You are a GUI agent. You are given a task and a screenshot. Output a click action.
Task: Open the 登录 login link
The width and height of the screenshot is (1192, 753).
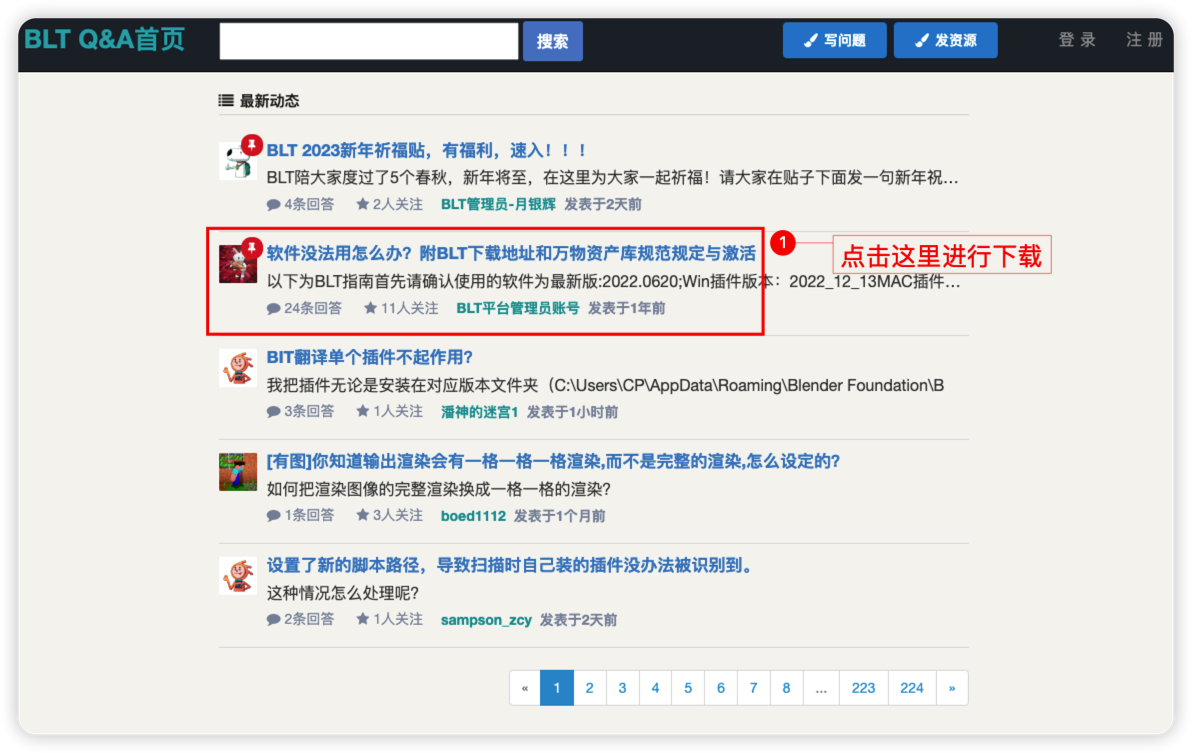[1077, 40]
